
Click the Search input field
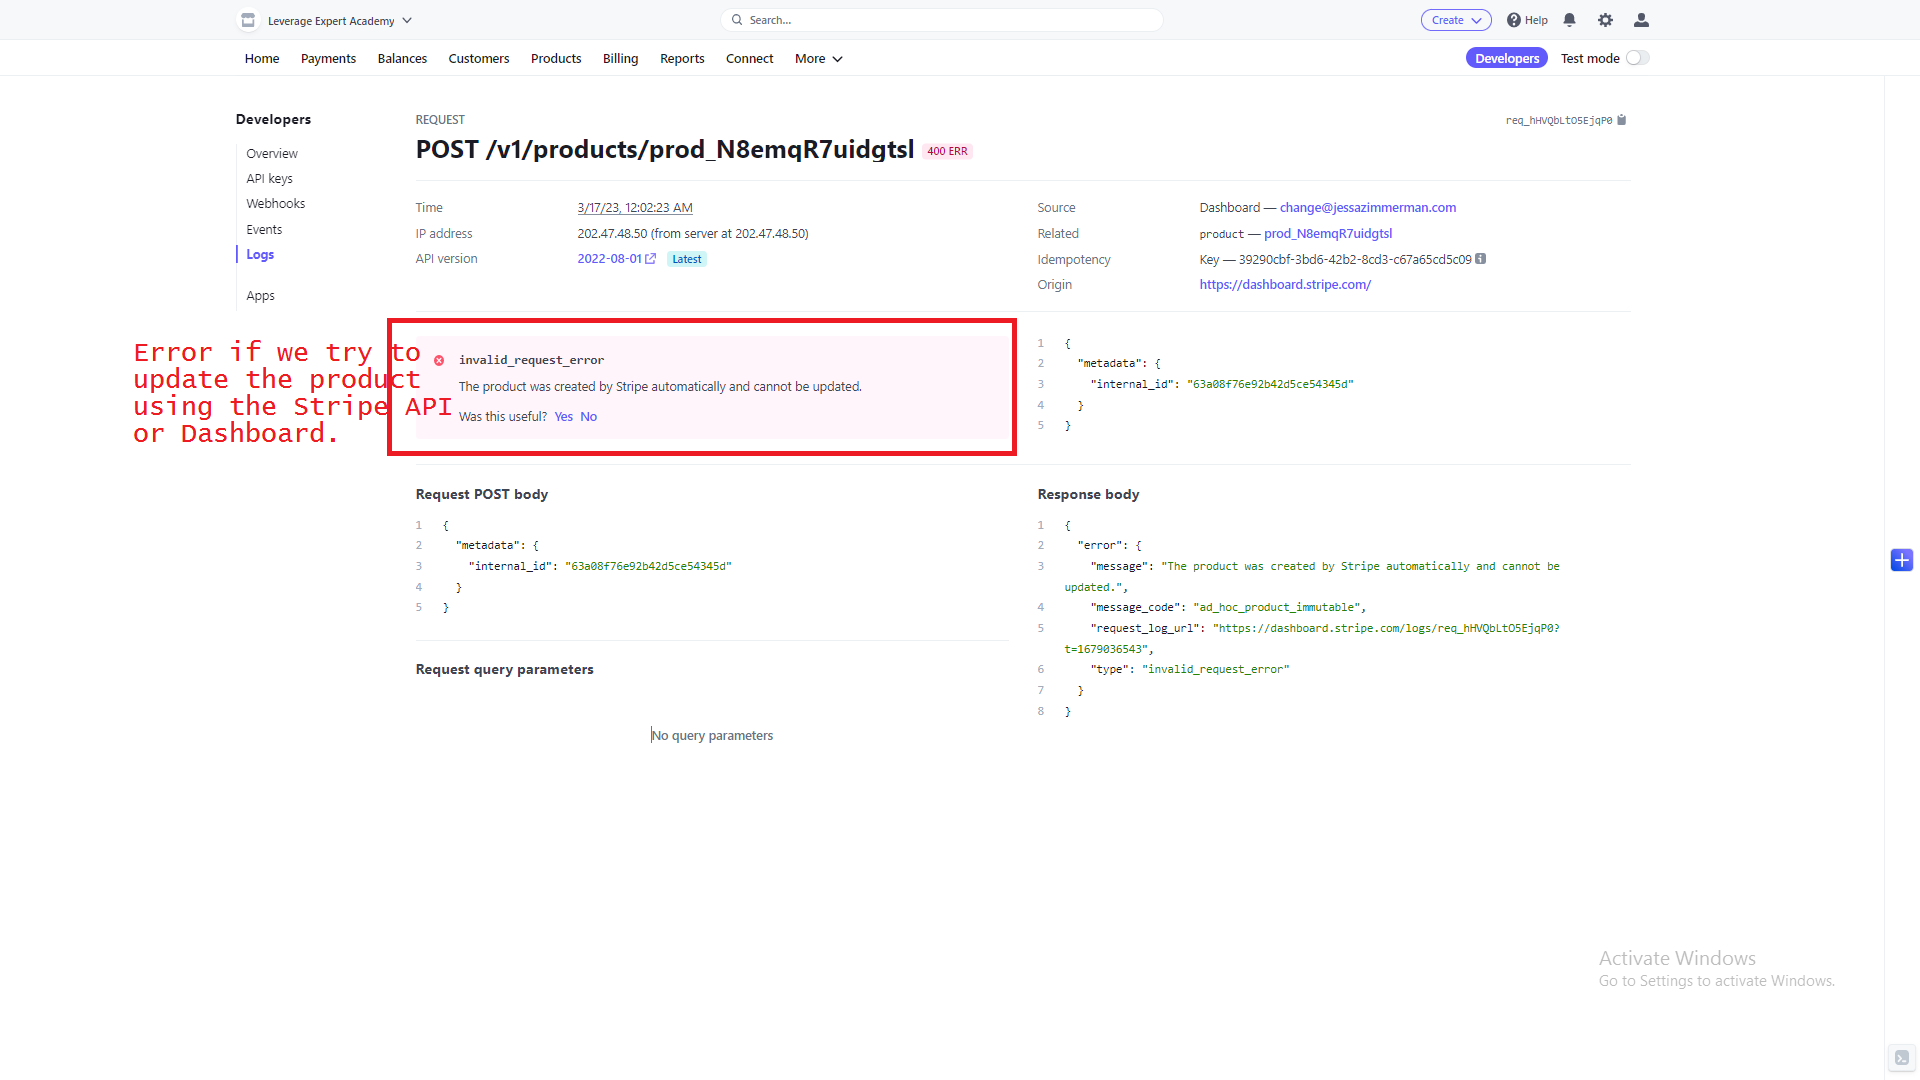(941, 20)
